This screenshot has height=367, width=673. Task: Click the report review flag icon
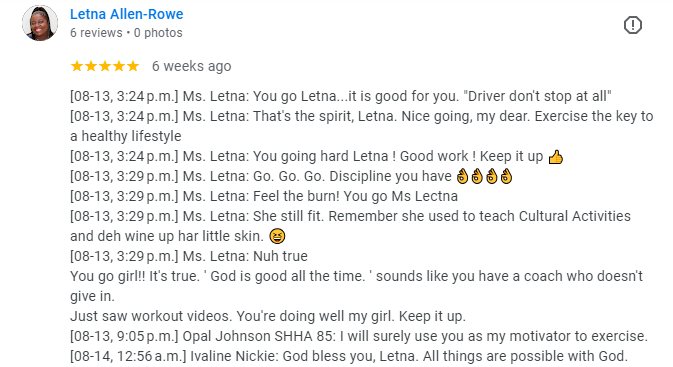tap(633, 25)
